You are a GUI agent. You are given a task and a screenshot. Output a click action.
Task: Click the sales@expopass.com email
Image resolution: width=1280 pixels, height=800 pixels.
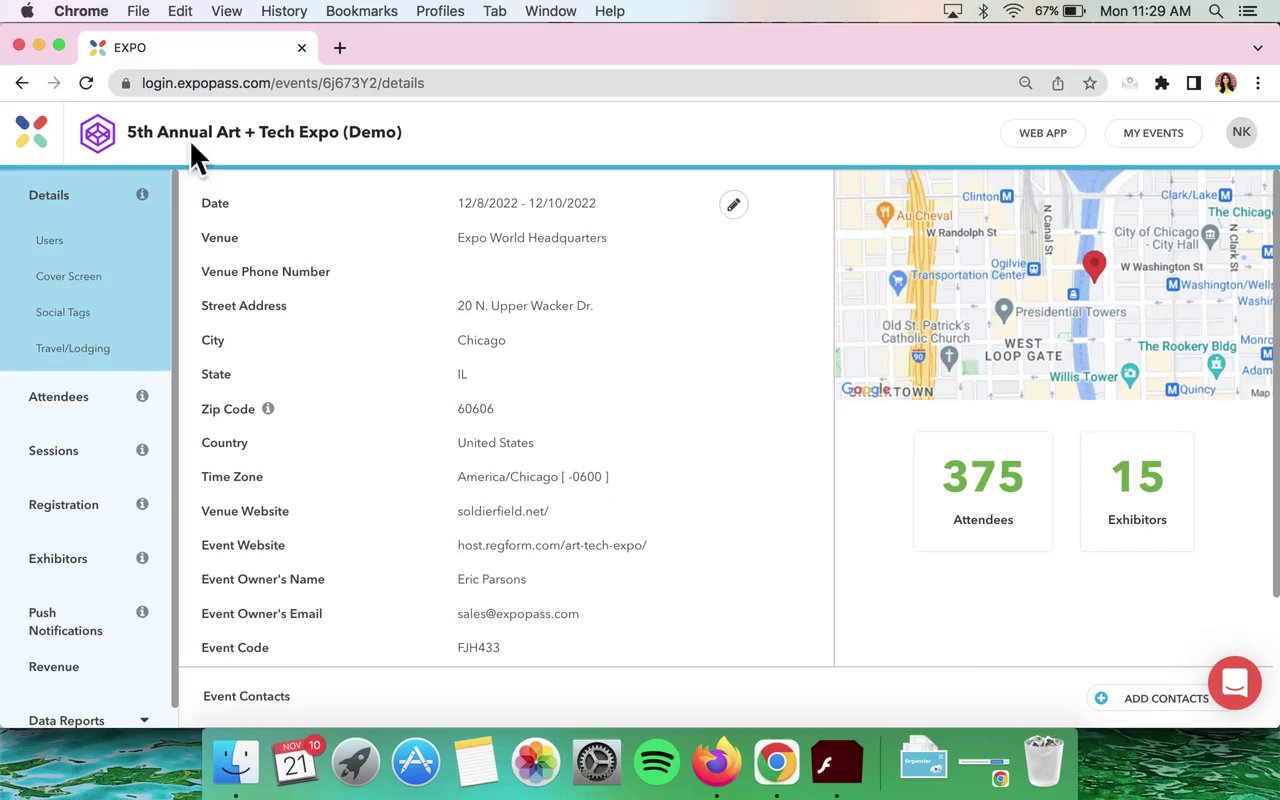click(x=518, y=614)
